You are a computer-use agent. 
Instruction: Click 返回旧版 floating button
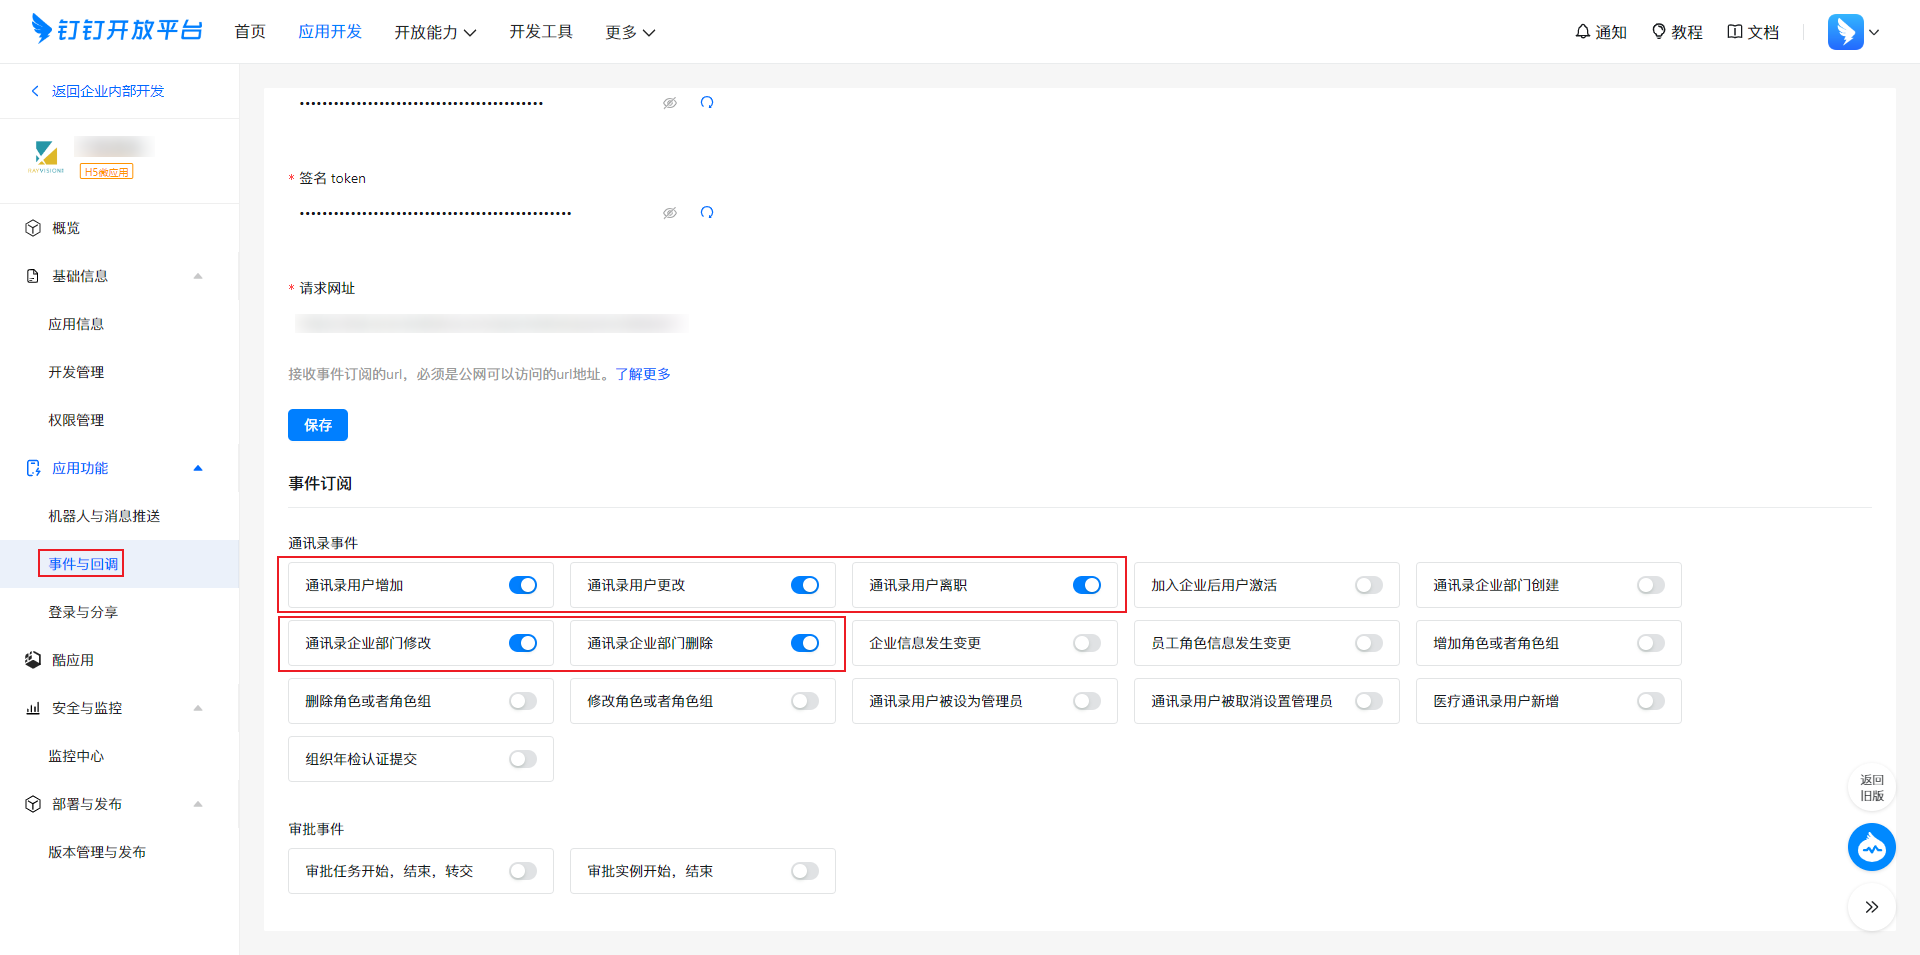(1871, 788)
